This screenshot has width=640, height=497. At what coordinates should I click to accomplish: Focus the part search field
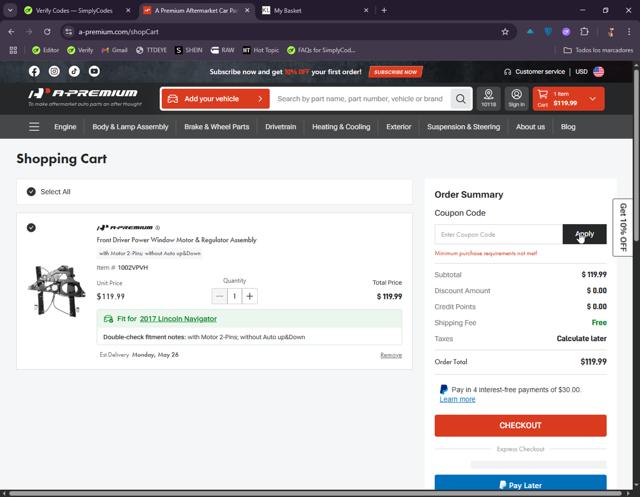[360, 99]
